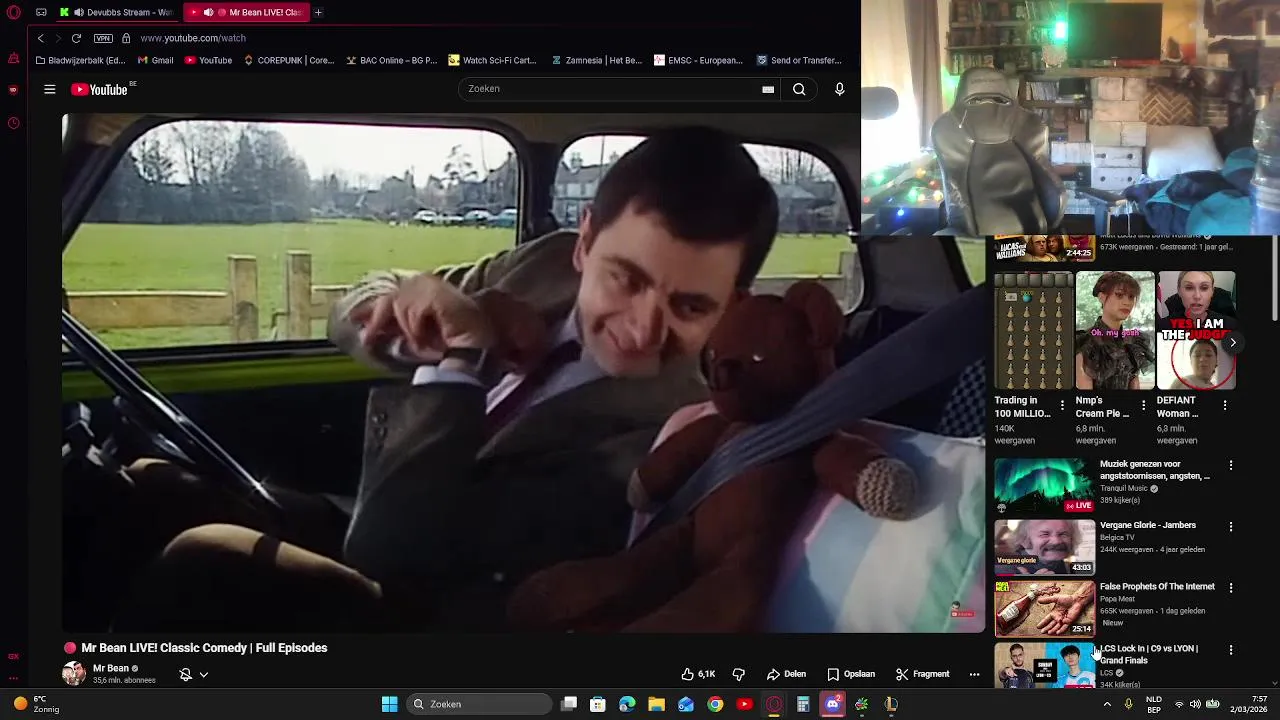Like the Mr Bean video
The width and height of the screenshot is (1280, 720).
pos(699,674)
